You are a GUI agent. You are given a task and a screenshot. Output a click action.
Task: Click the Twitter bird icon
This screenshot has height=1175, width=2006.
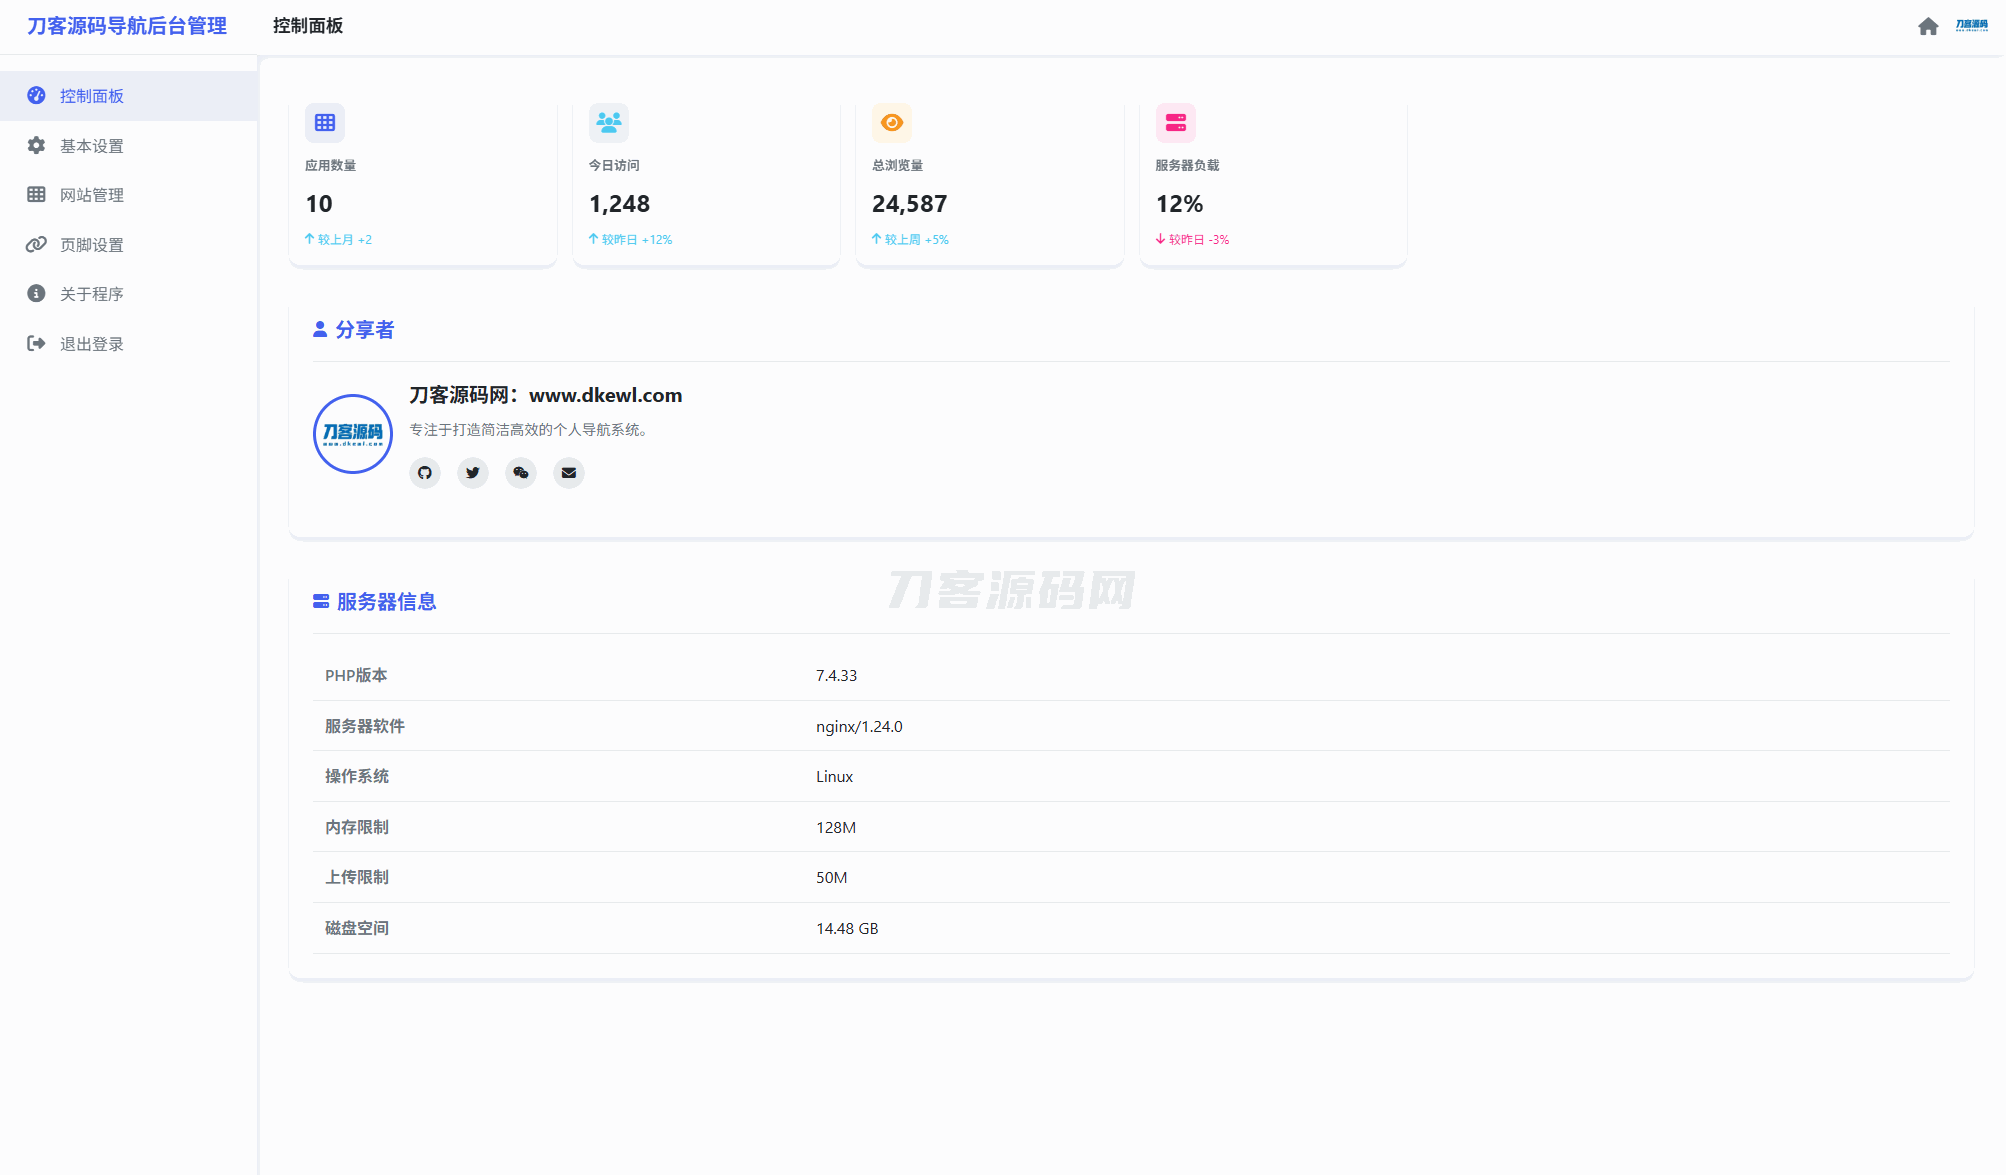473,473
